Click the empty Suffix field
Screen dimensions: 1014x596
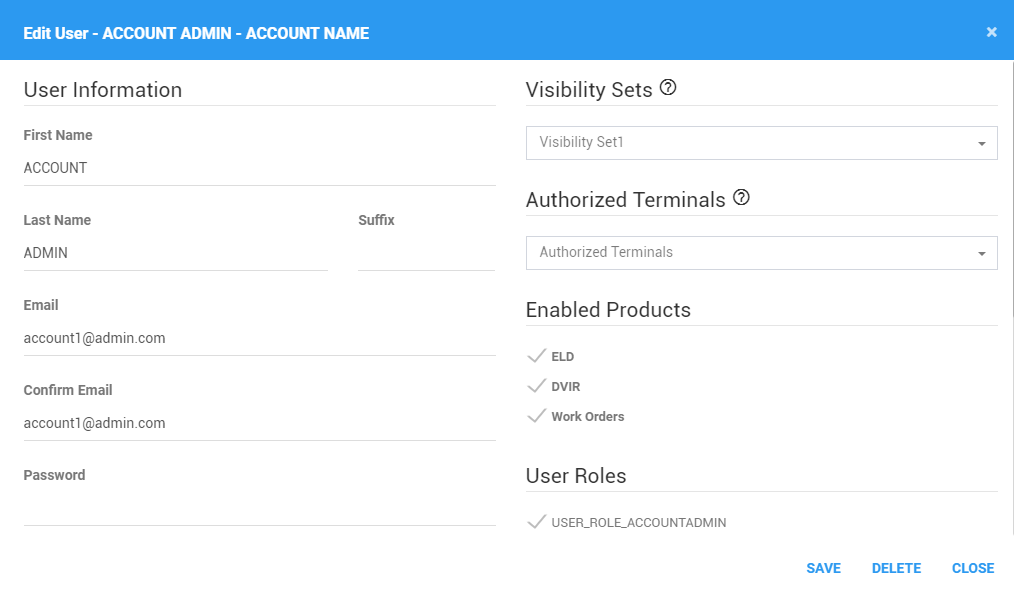(426, 253)
